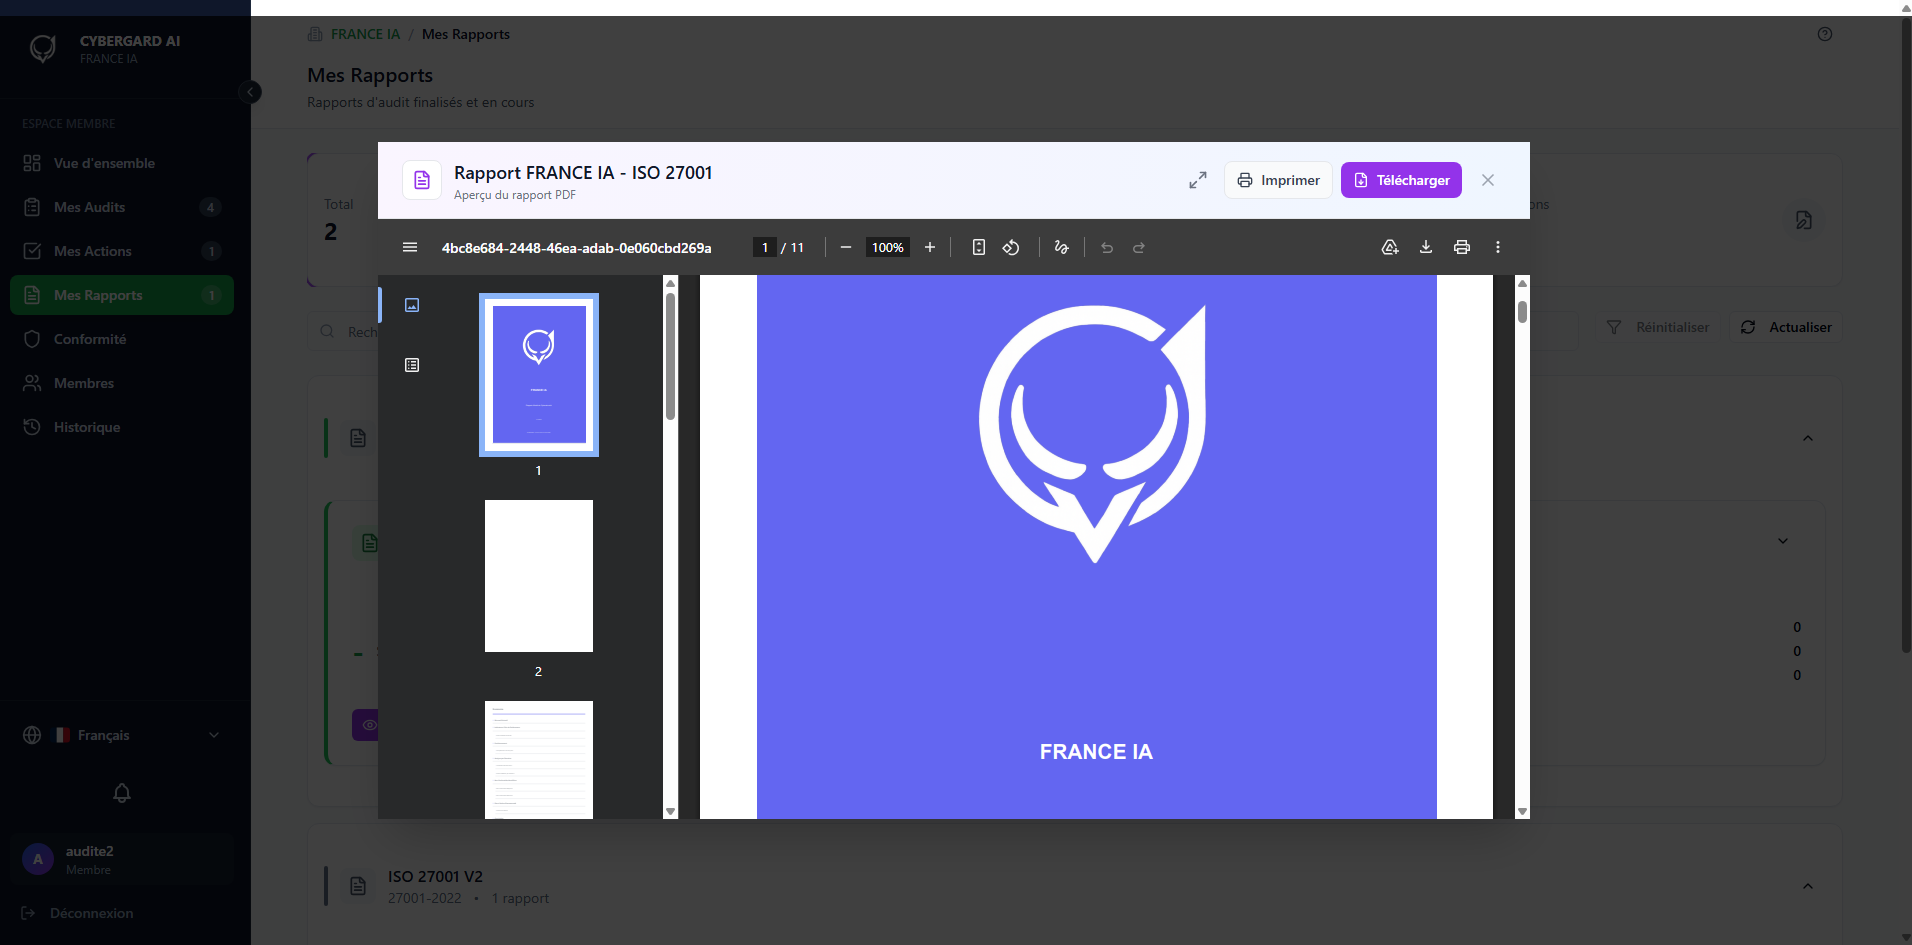
Task: Zoom out of the PDF
Action: pos(846,247)
